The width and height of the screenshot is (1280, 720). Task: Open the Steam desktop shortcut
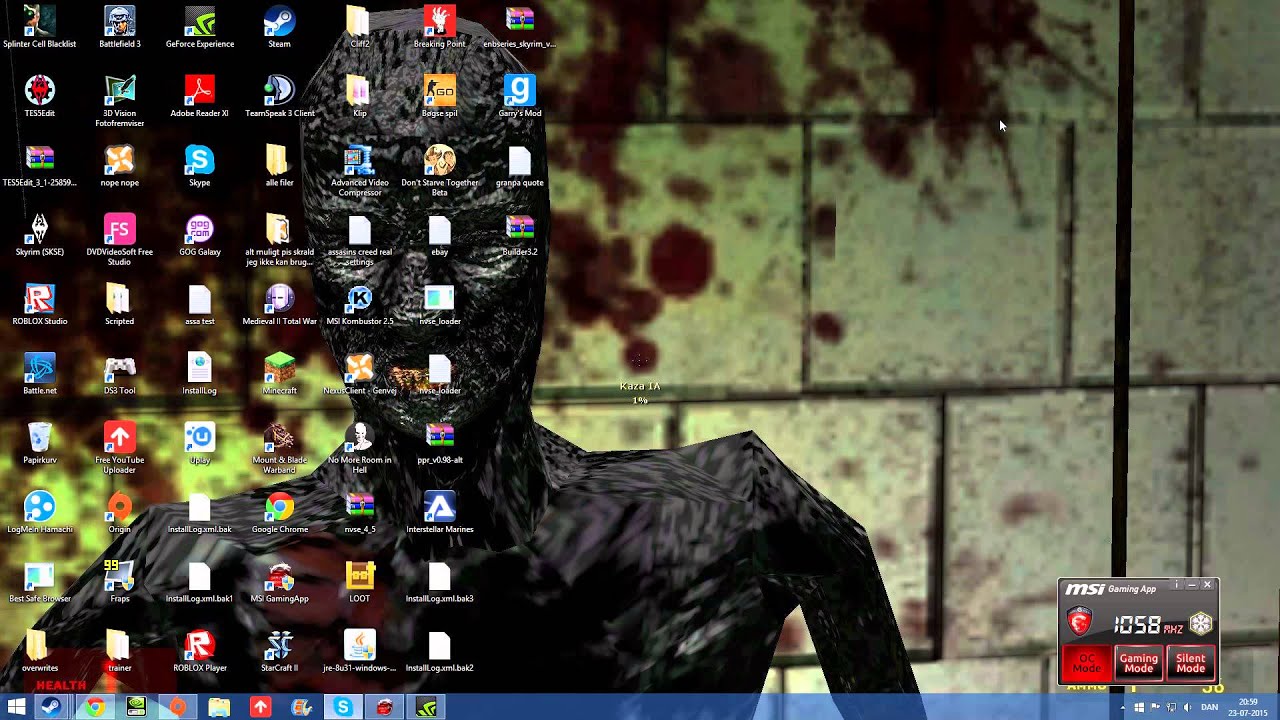coord(279,27)
